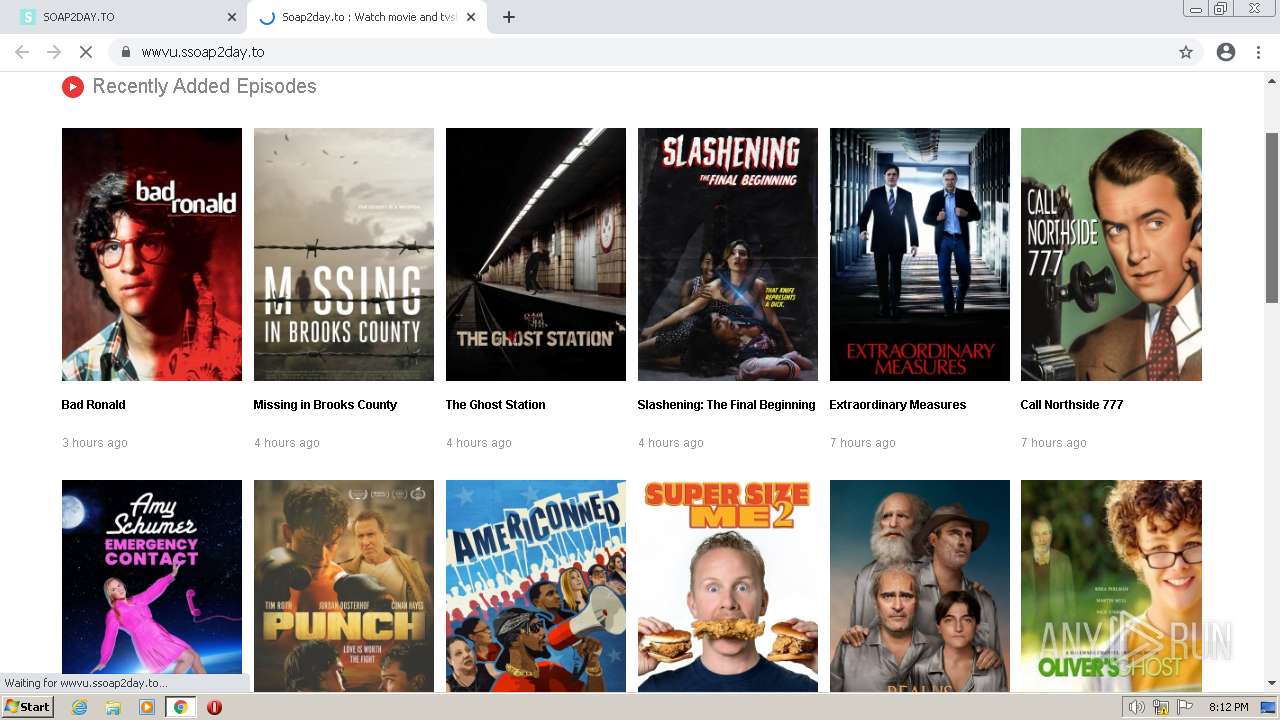Go back to previous page
This screenshot has height=720, width=1280.
click(22, 52)
